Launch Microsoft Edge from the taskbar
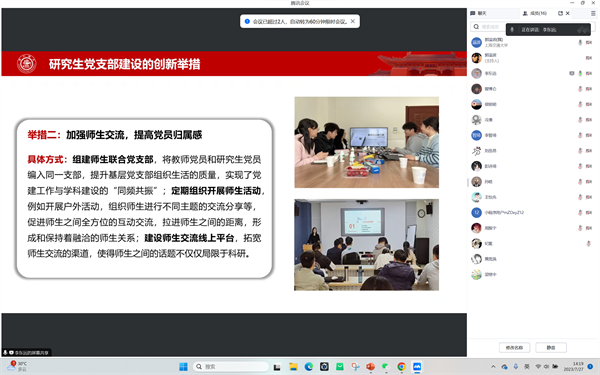 tap(308, 367)
